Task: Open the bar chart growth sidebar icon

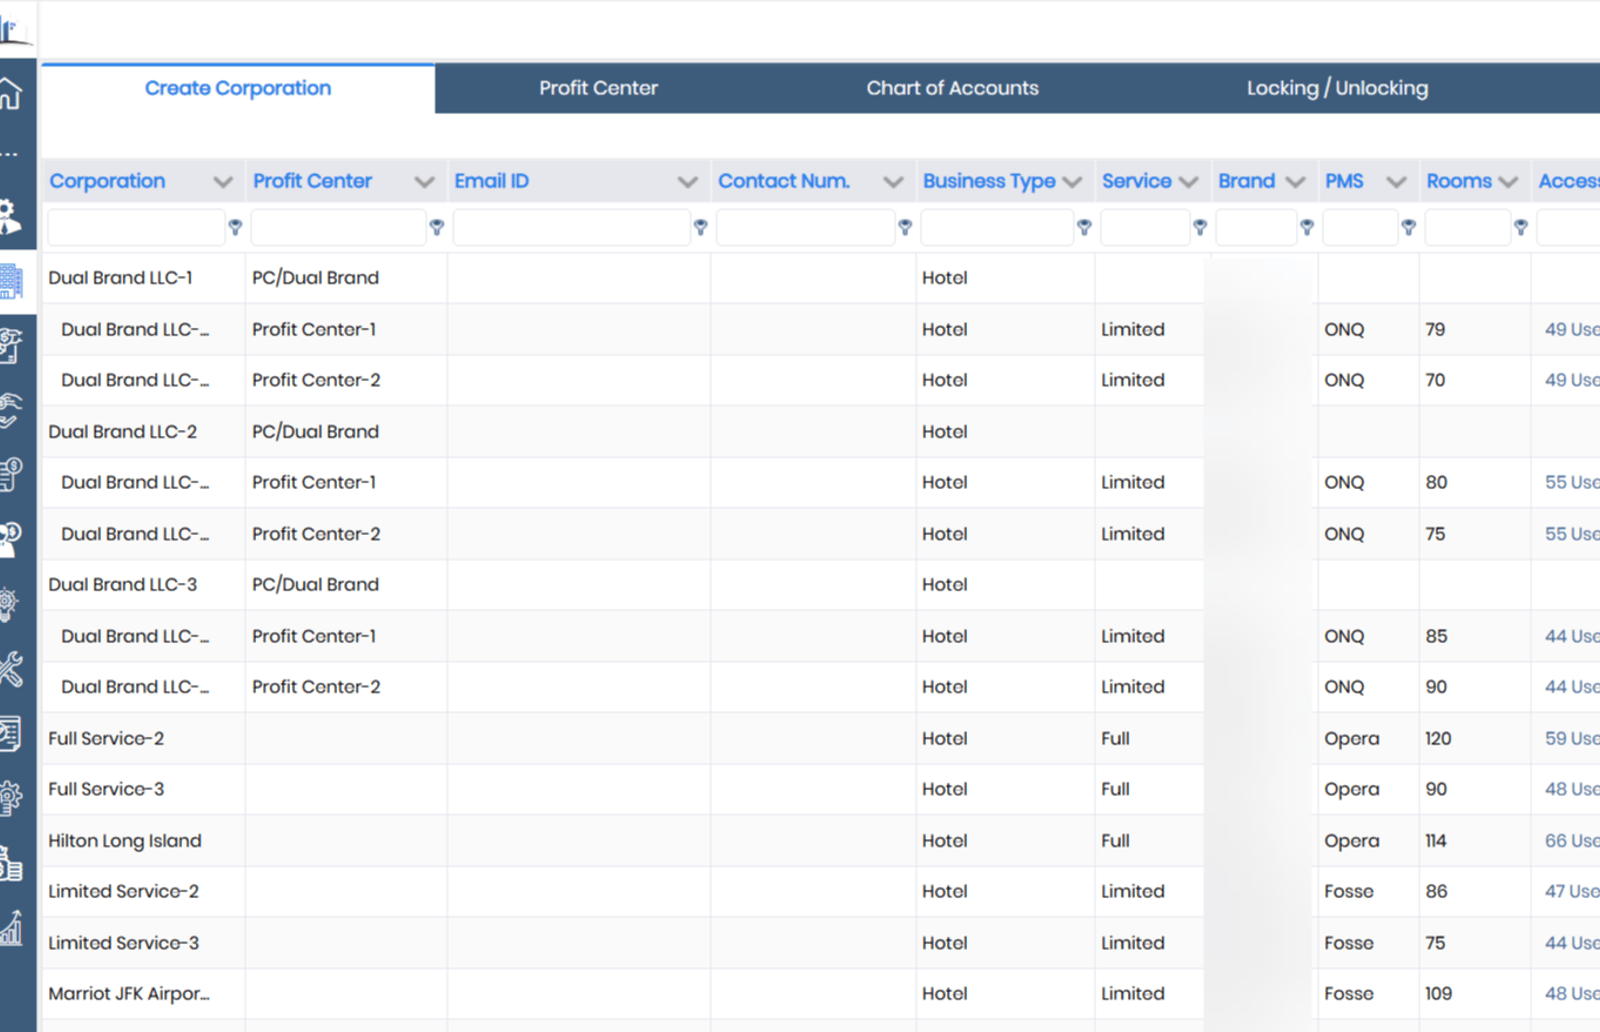Action: [11, 927]
